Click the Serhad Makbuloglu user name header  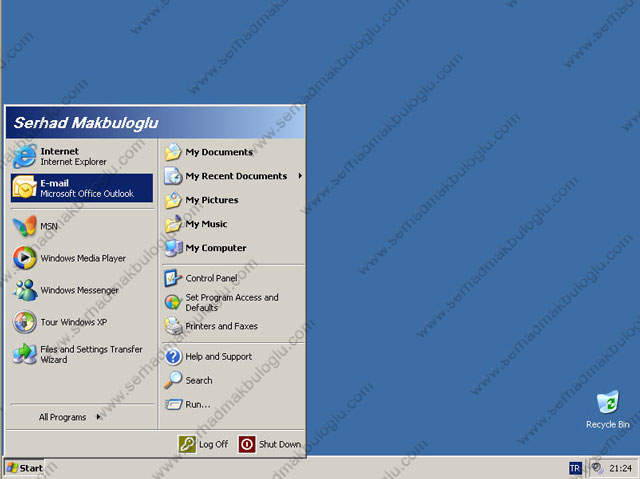pos(86,123)
